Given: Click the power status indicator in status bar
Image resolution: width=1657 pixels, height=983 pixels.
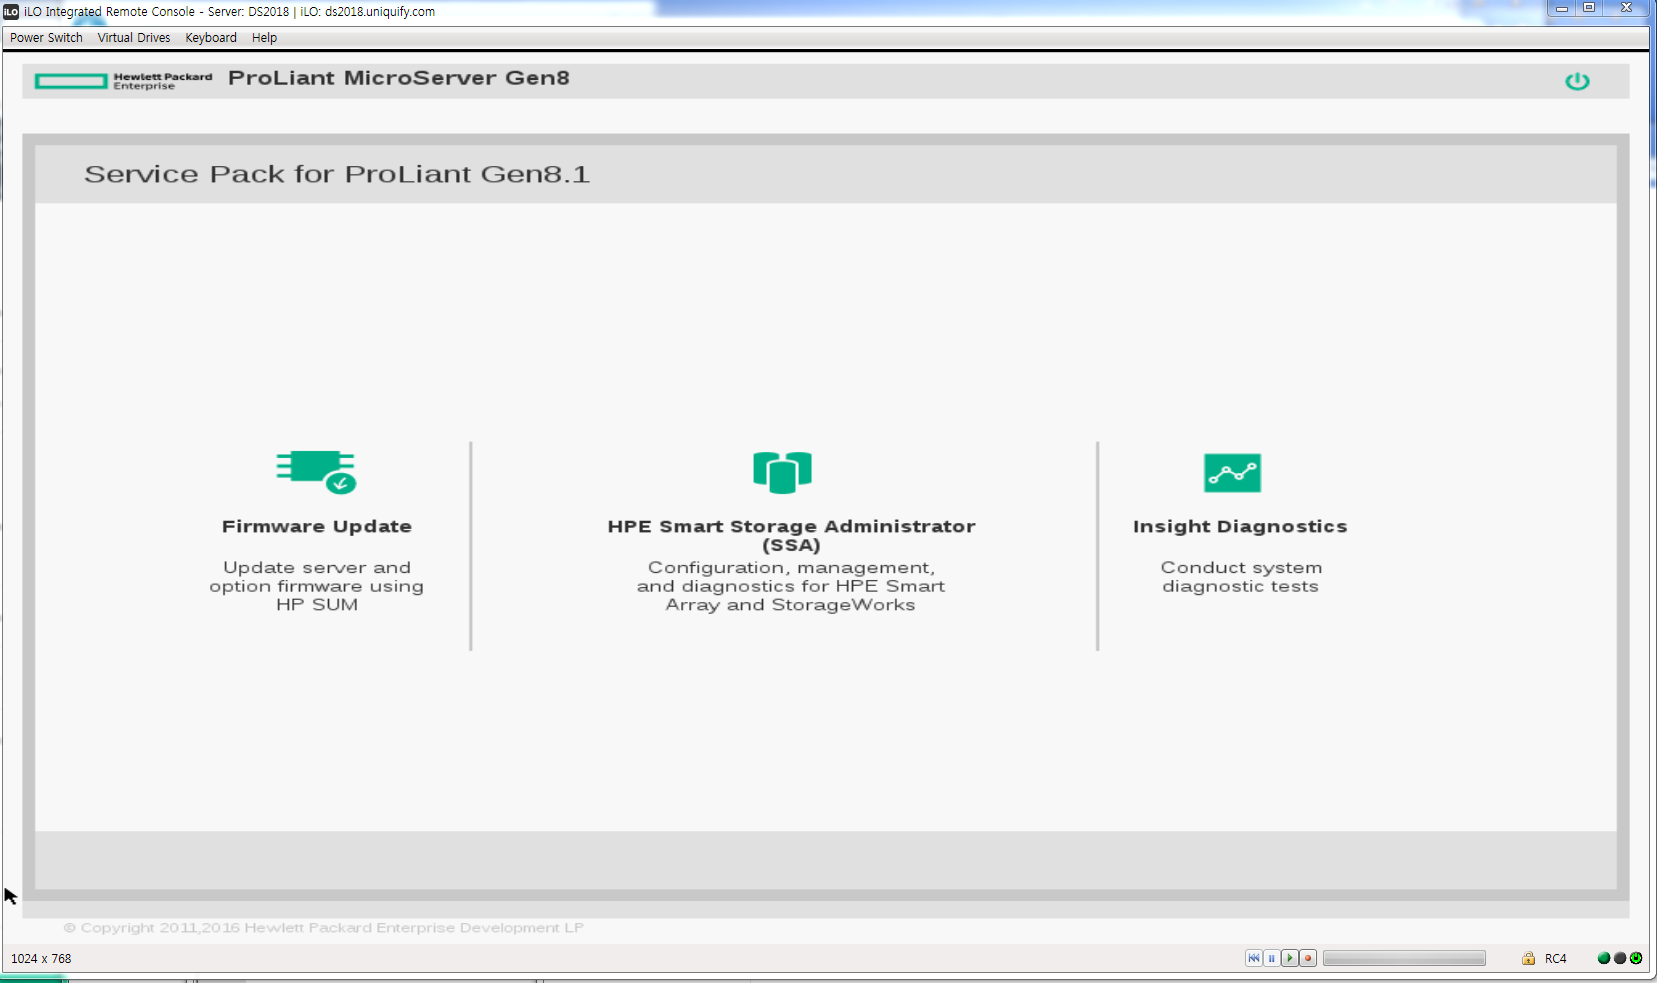Looking at the screenshot, I should [x=1636, y=958].
